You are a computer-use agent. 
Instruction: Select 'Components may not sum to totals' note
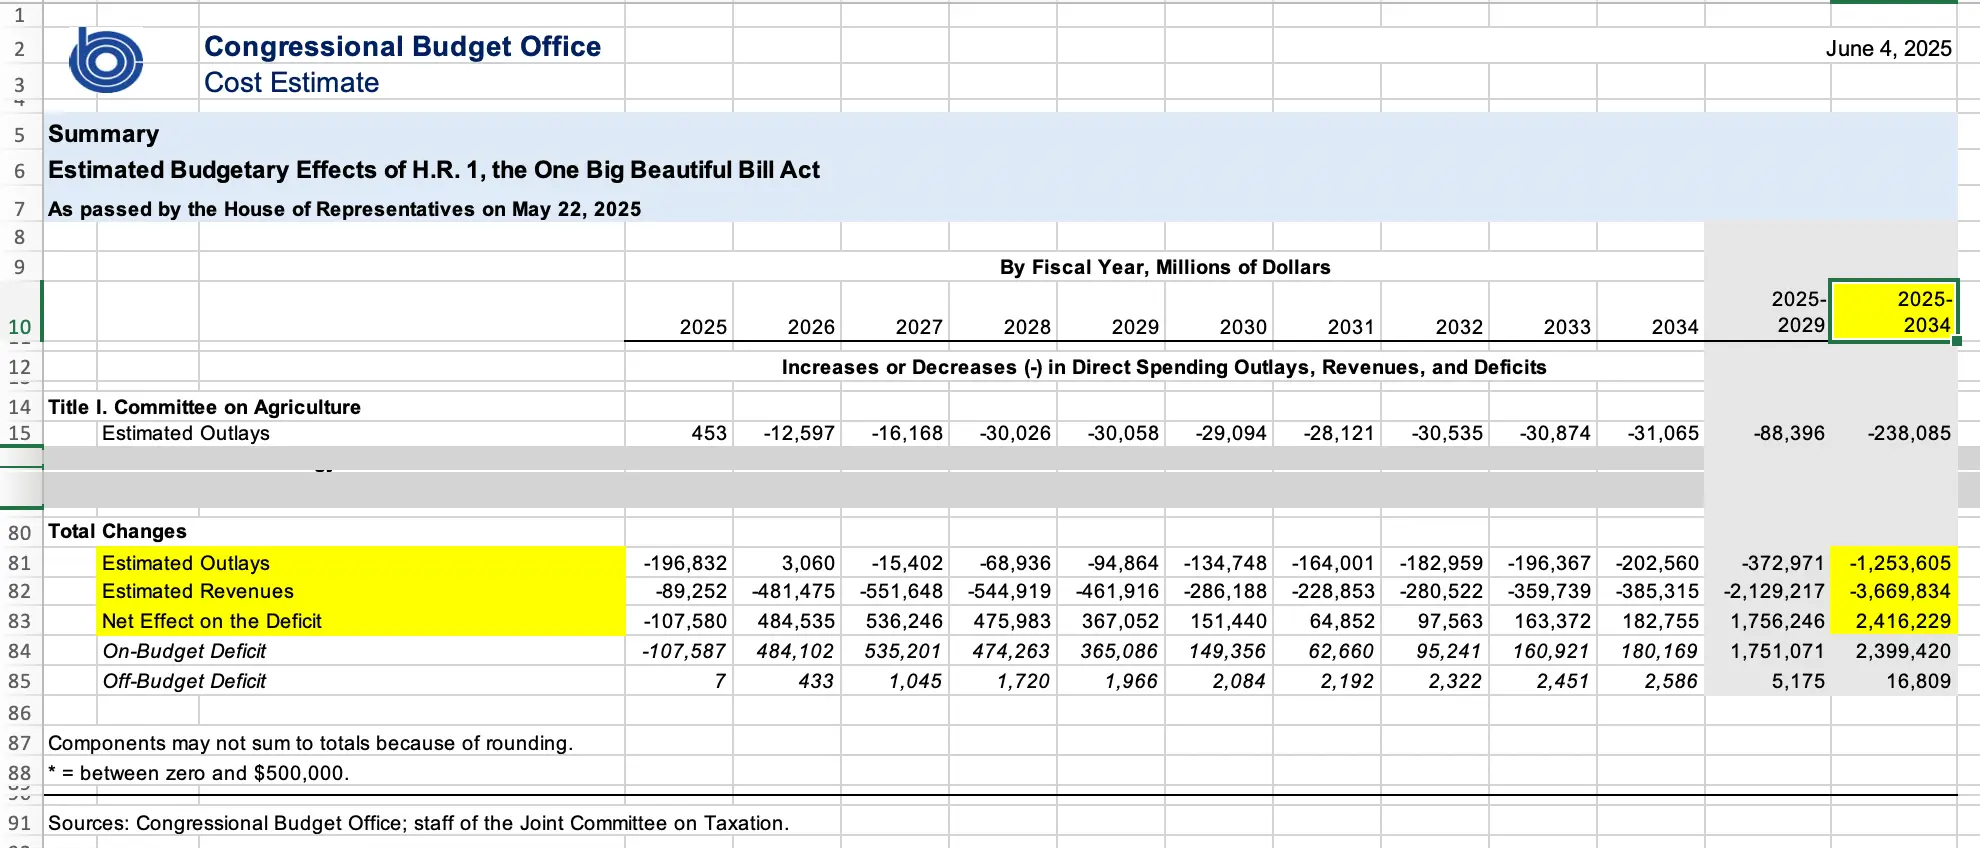pyautogui.click(x=310, y=743)
